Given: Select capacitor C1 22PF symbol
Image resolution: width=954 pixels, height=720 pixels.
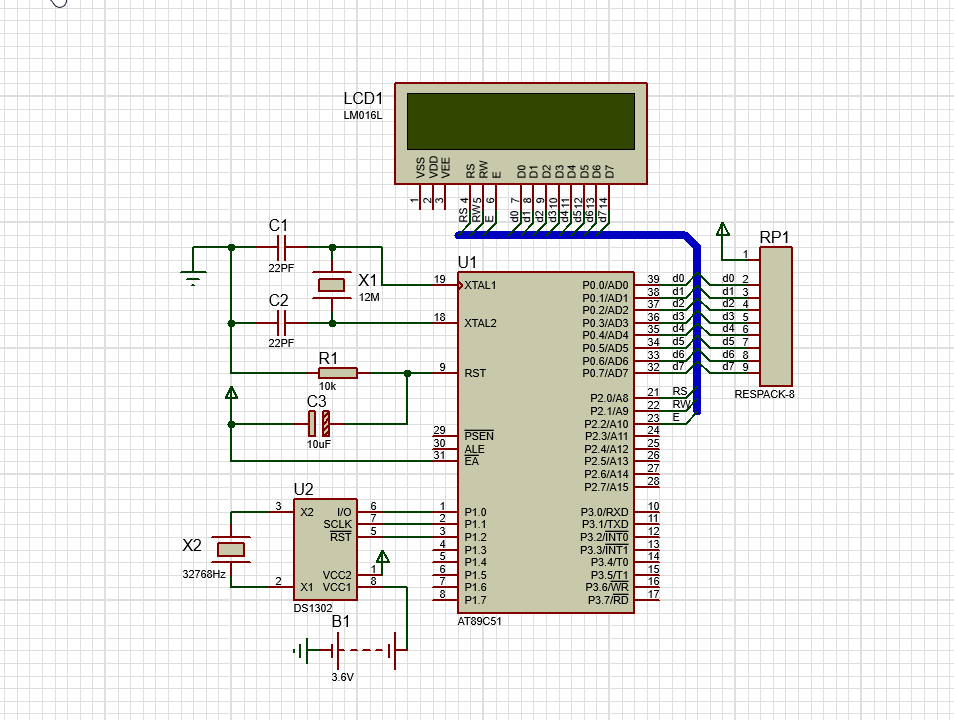Looking at the screenshot, I should pos(281,248).
